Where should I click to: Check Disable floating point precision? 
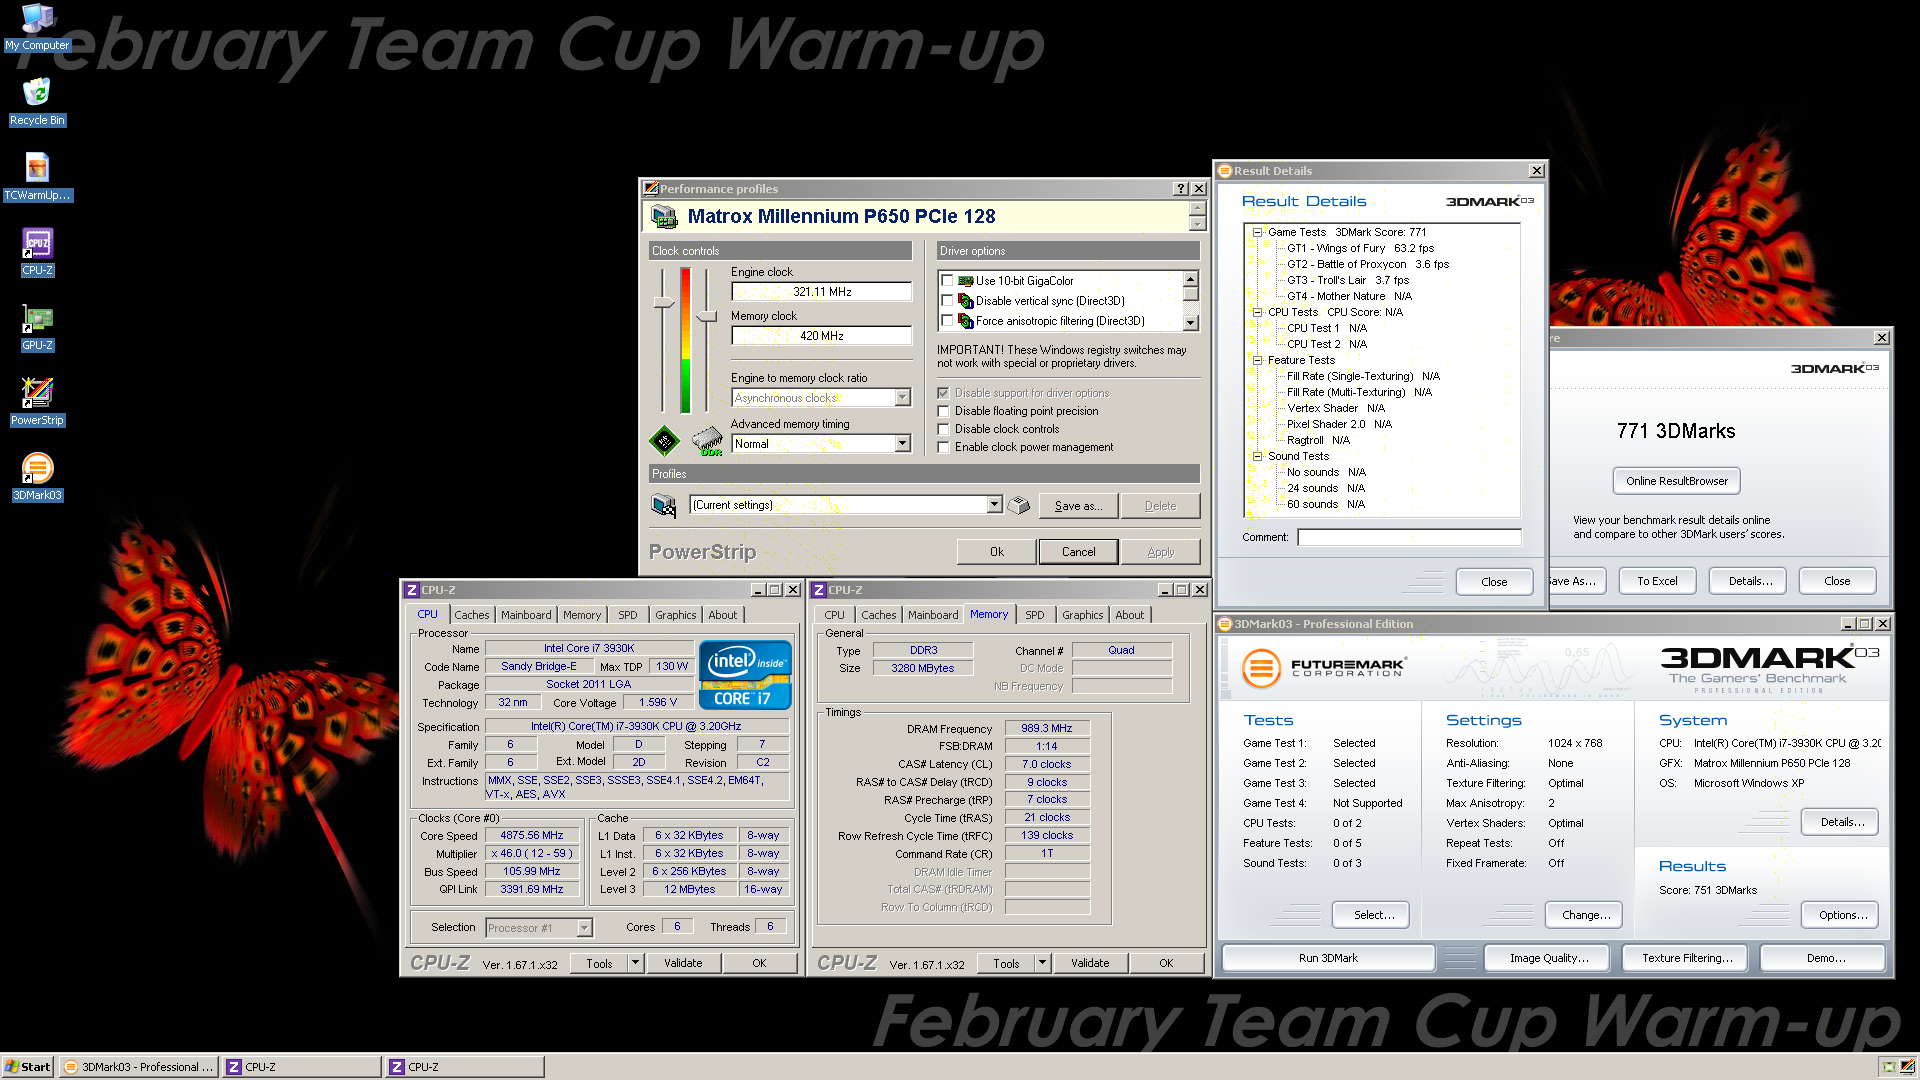pos(943,411)
